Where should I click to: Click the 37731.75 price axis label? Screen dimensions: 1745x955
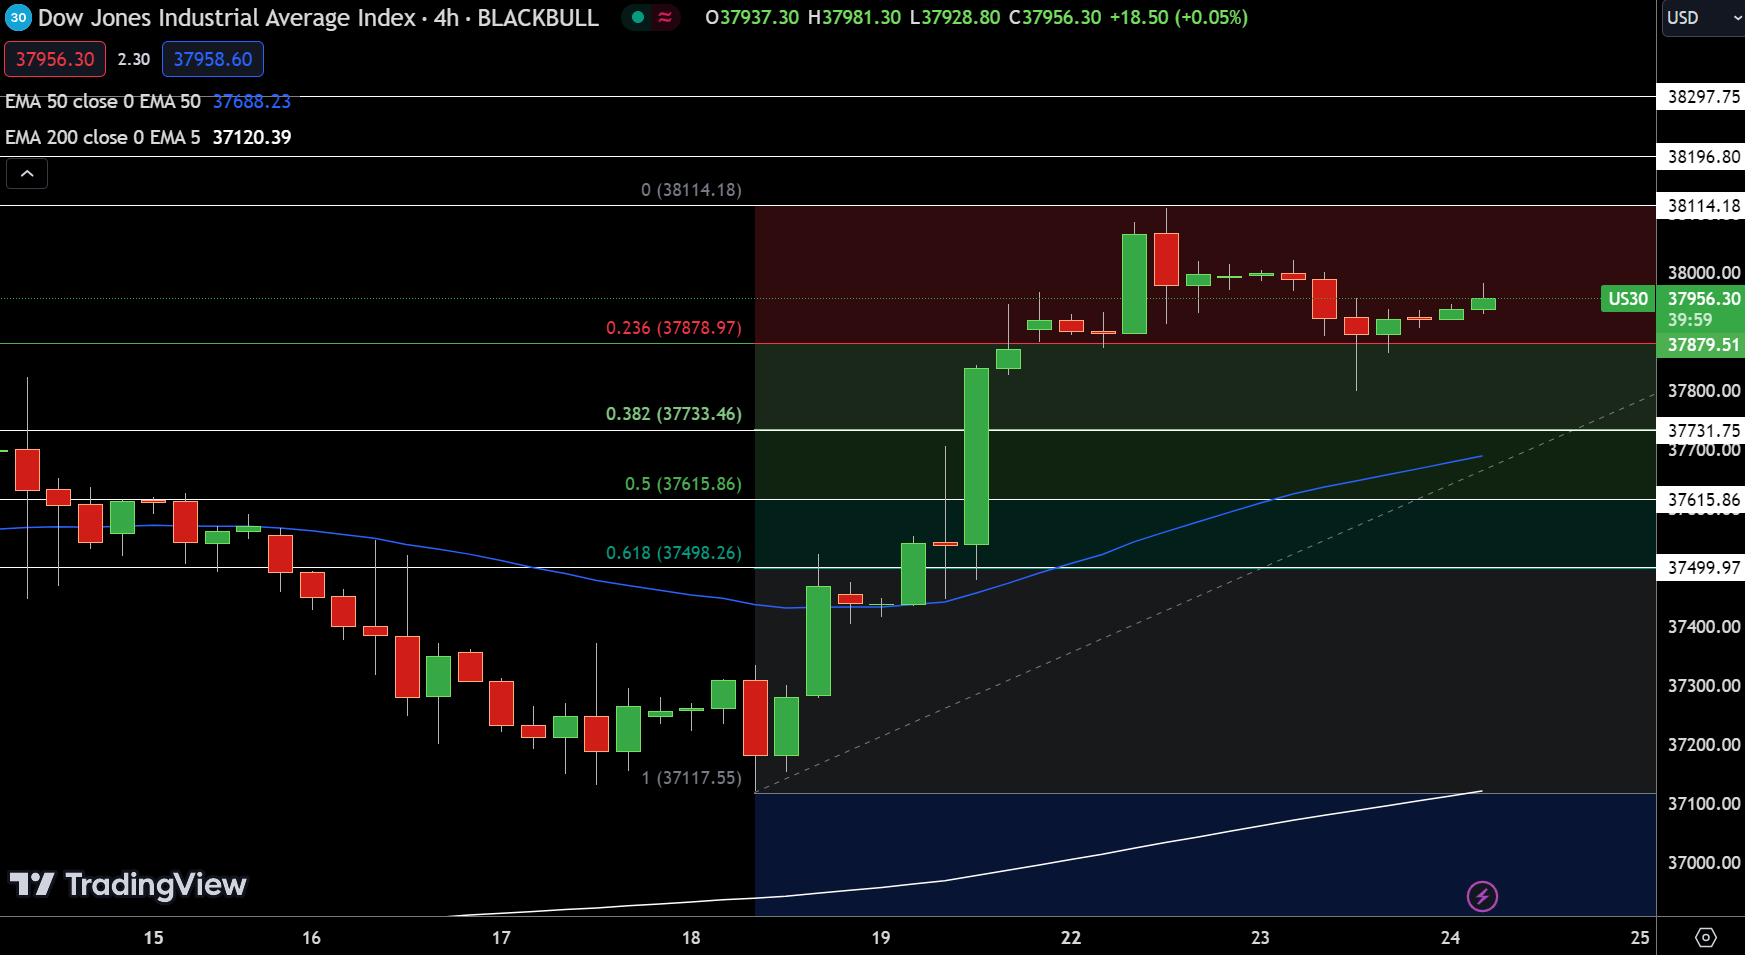pos(1704,431)
